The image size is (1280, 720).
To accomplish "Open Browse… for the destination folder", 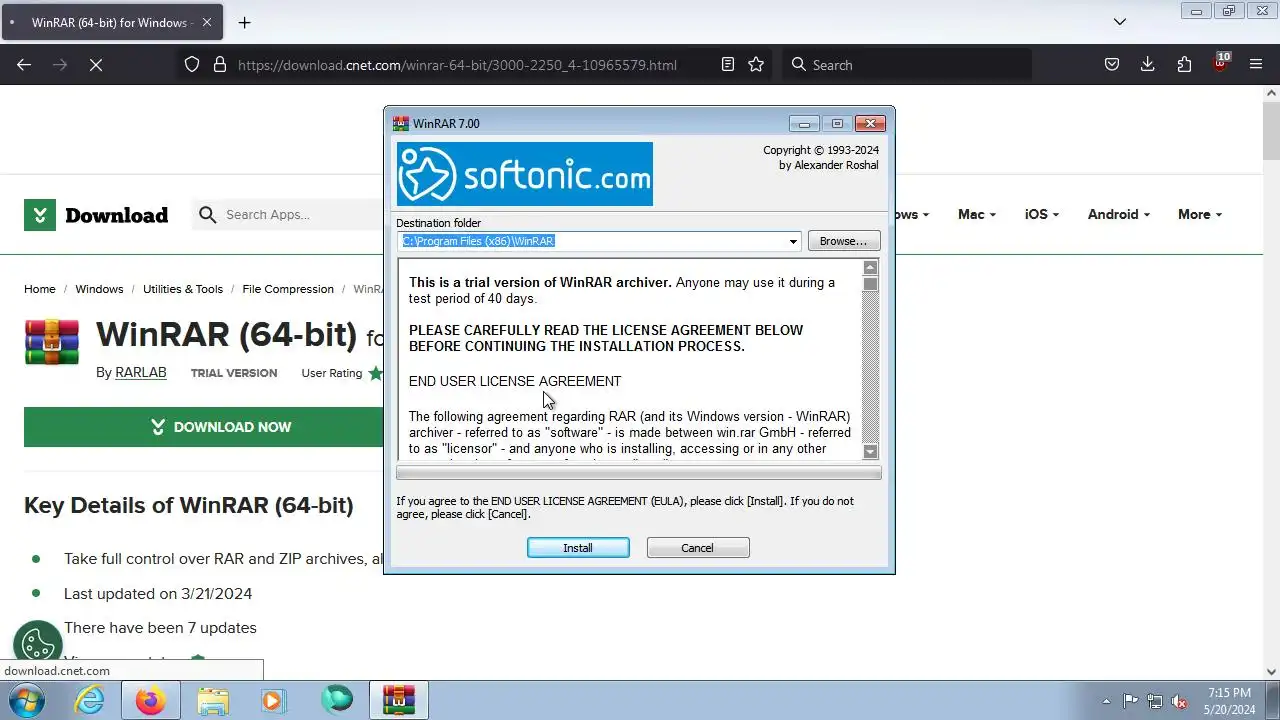I will pyautogui.click(x=844, y=241).
